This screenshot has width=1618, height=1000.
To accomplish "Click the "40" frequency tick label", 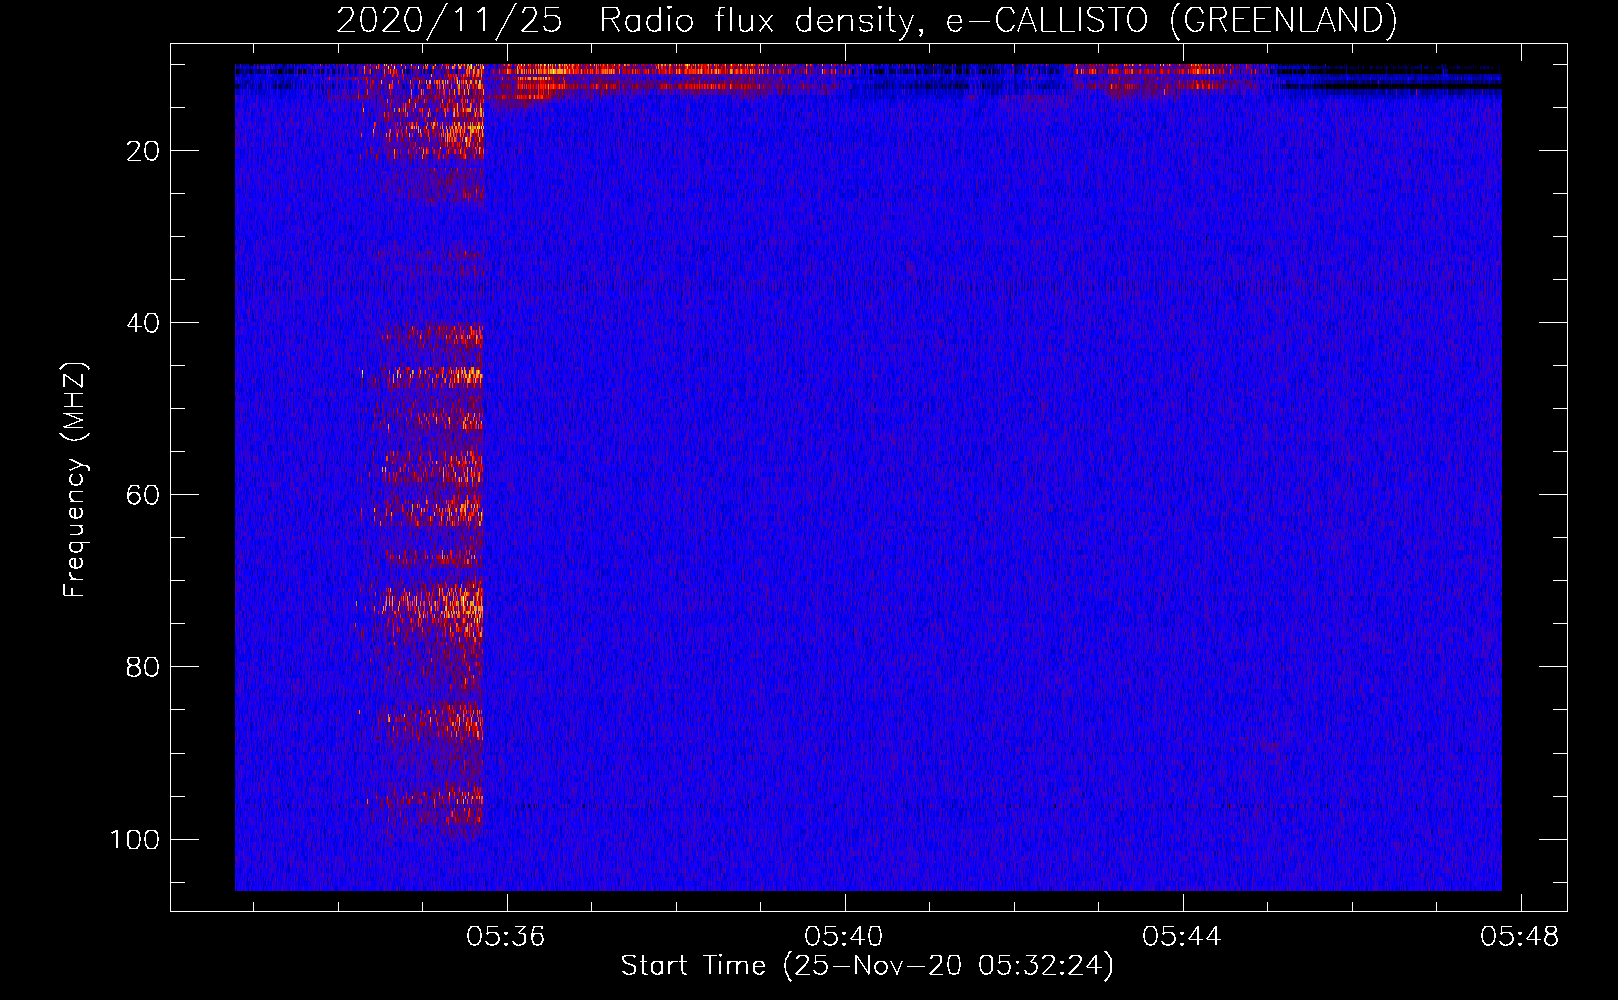I will tap(143, 324).
